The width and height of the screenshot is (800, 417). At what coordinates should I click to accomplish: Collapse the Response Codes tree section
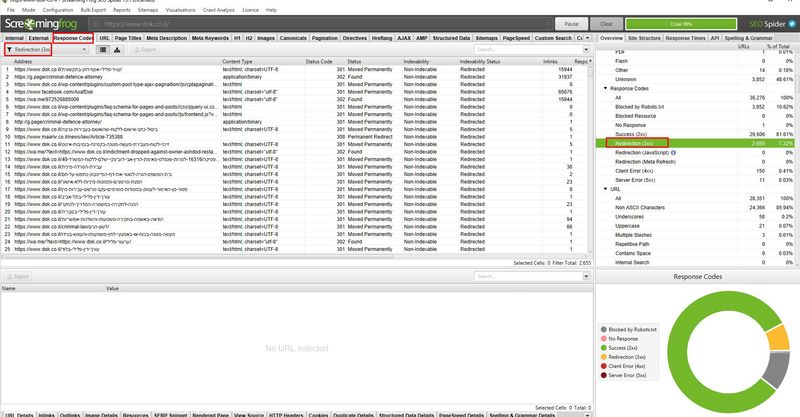606,88
